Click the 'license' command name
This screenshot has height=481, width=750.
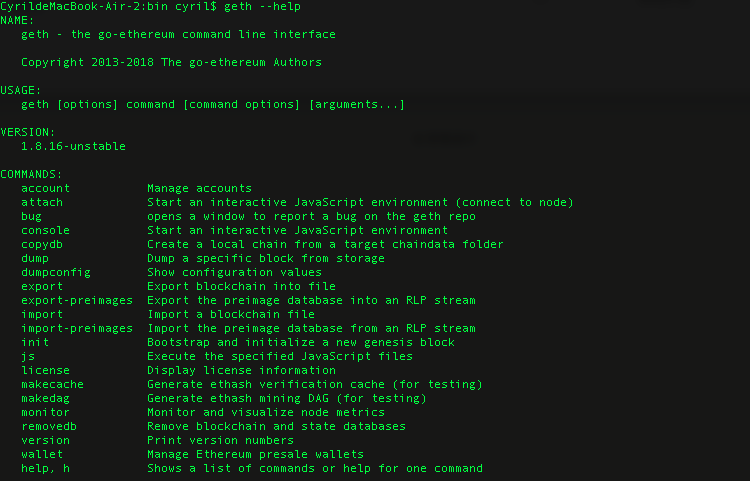[x=45, y=370]
